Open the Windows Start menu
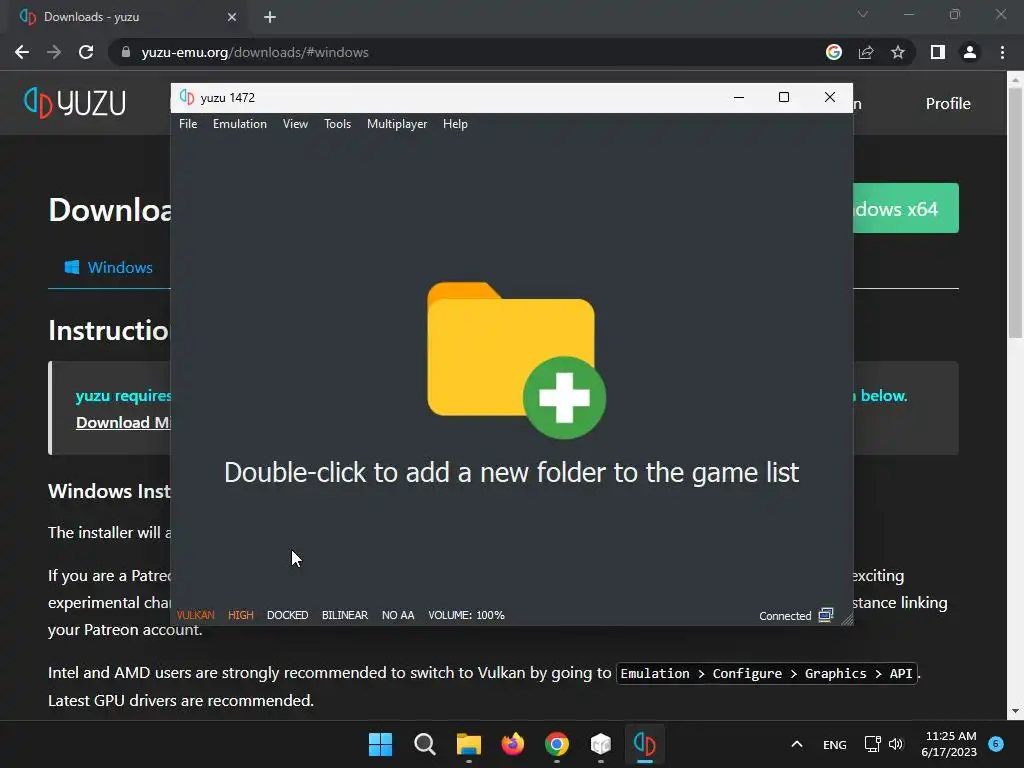This screenshot has width=1024, height=768. 380,744
